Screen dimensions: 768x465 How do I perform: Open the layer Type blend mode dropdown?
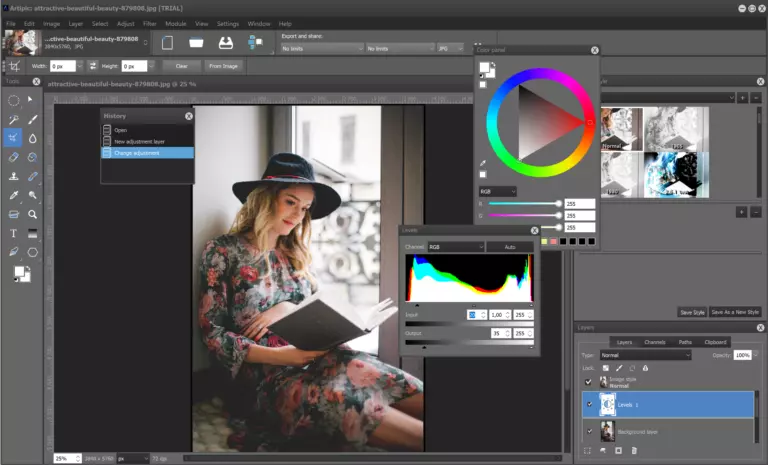coord(645,355)
